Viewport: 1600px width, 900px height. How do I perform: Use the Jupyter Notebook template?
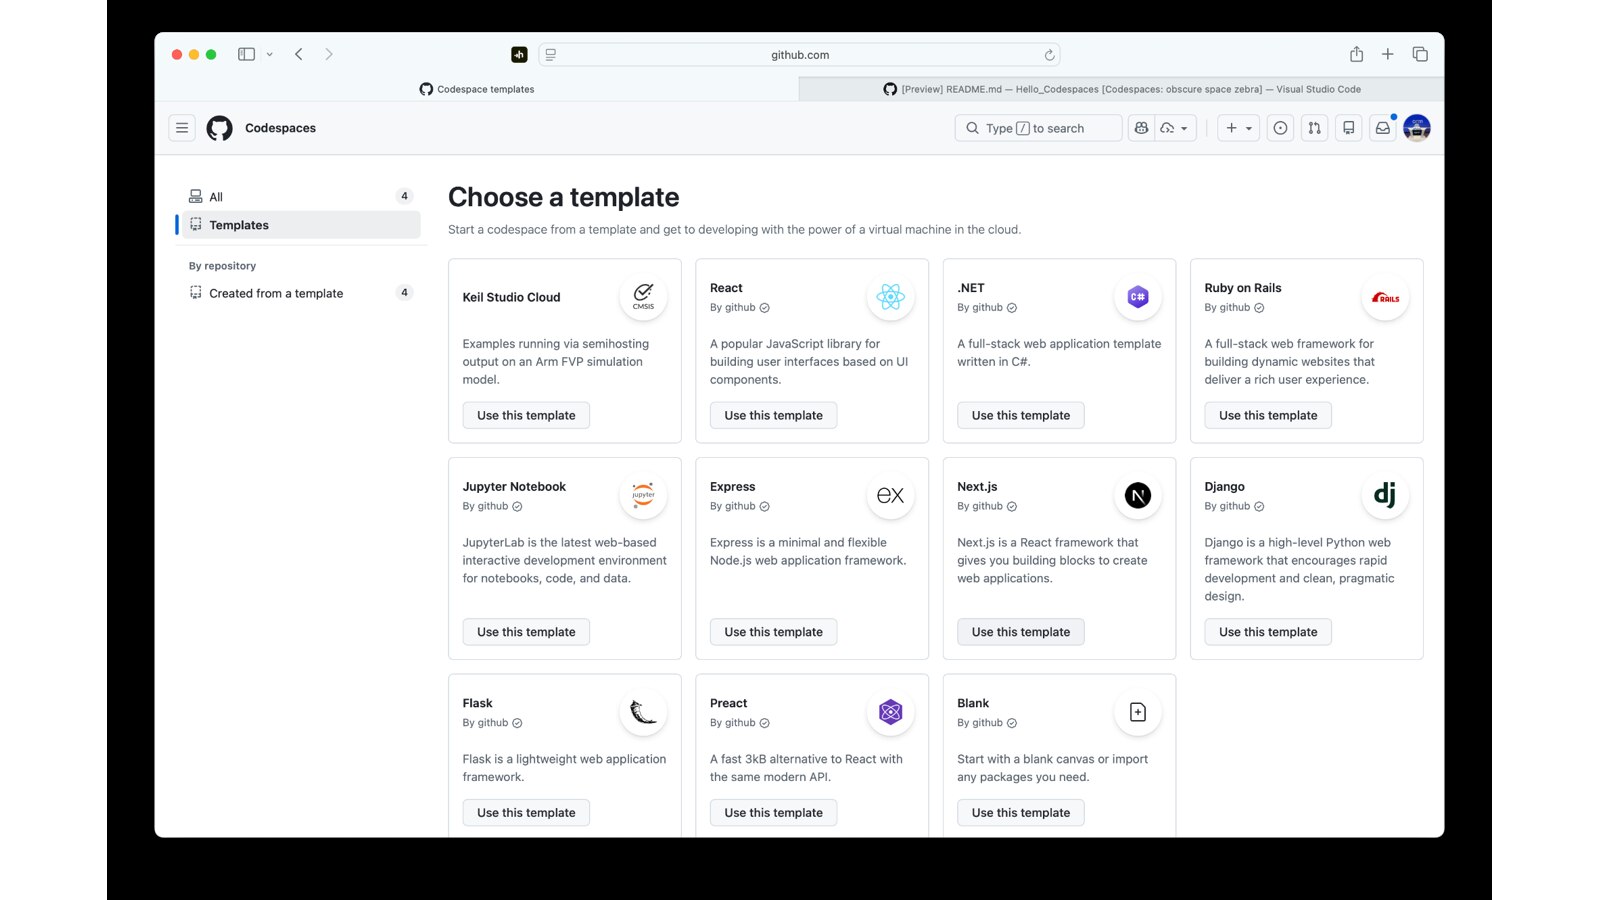click(526, 632)
